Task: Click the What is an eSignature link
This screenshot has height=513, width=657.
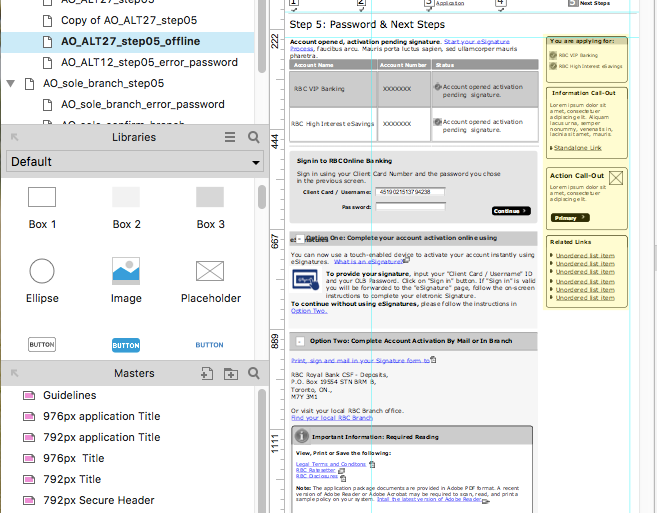Action: pyautogui.click(x=368, y=262)
